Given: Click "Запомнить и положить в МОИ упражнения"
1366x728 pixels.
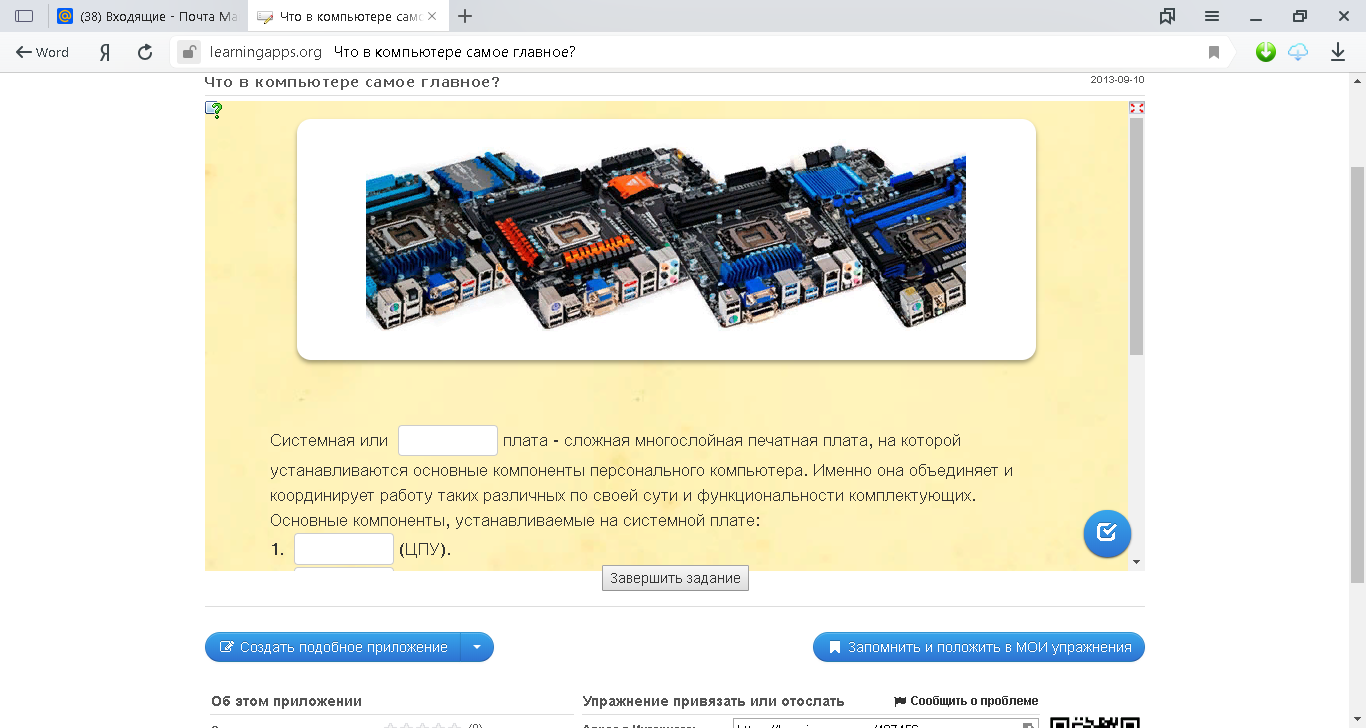Looking at the screenshot, I should click(978, 647).
